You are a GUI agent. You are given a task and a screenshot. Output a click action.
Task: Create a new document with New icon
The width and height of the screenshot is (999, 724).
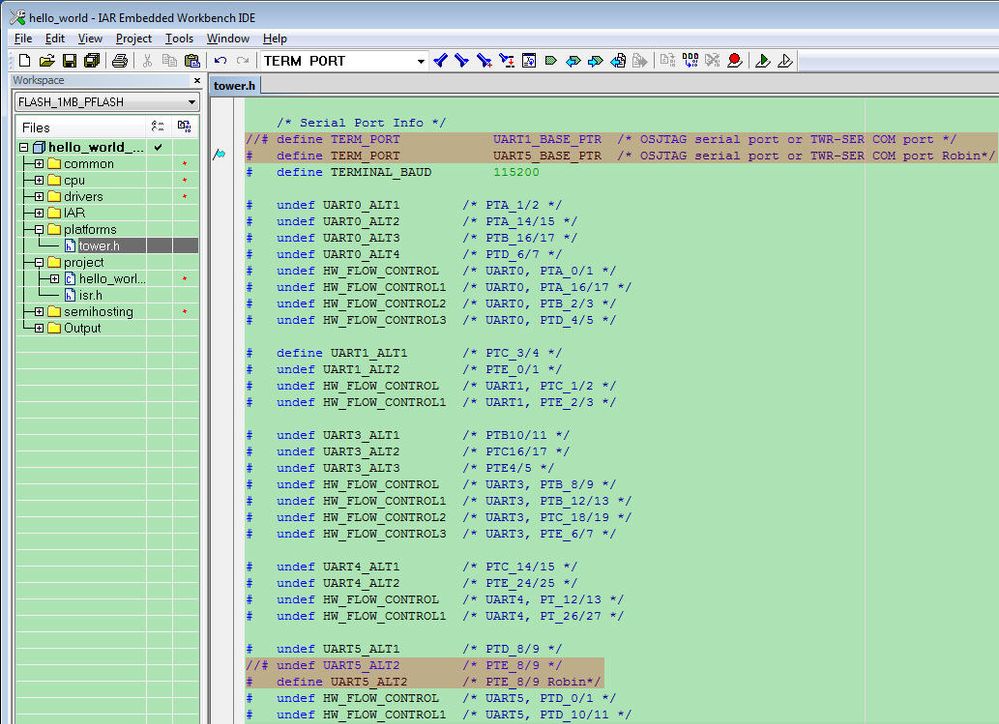[x=24, y=61]
